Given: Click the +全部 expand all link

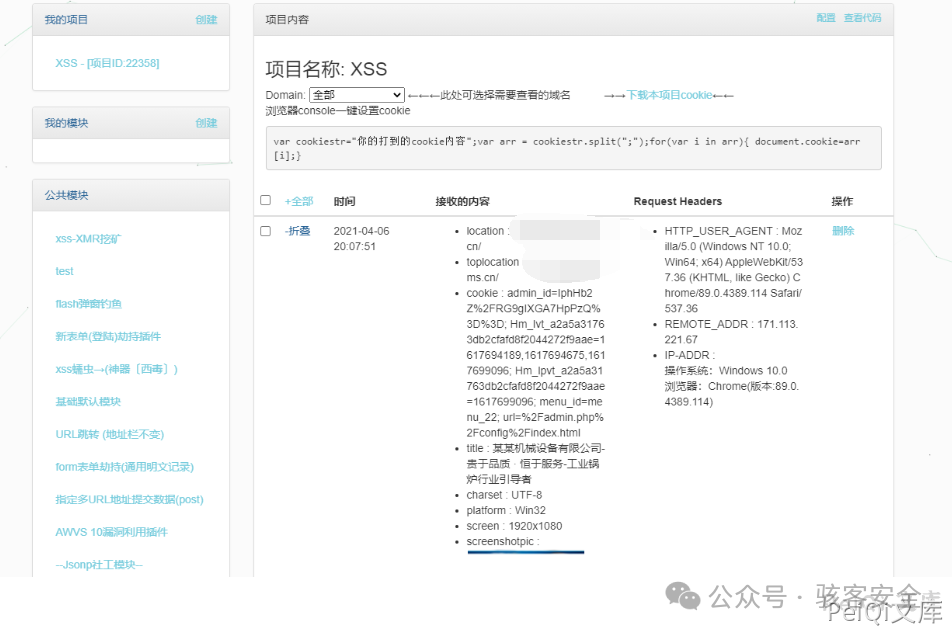Looking at the screenshot, I should point(299,202).
